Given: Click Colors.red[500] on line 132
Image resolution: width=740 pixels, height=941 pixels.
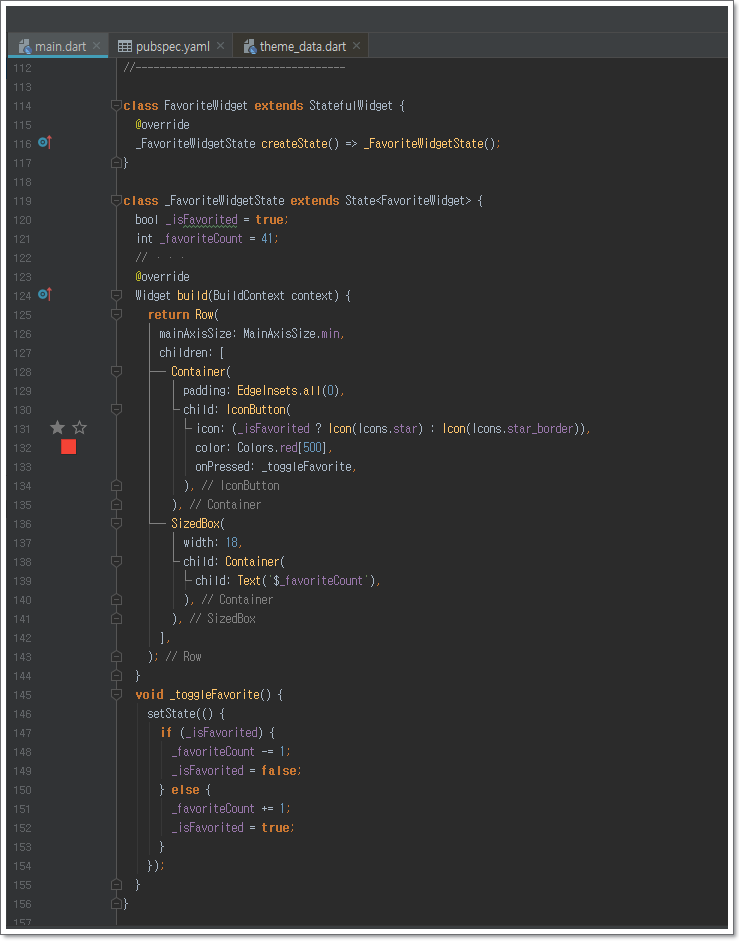Looking at the screenshot, I should [x=281, y=448].
